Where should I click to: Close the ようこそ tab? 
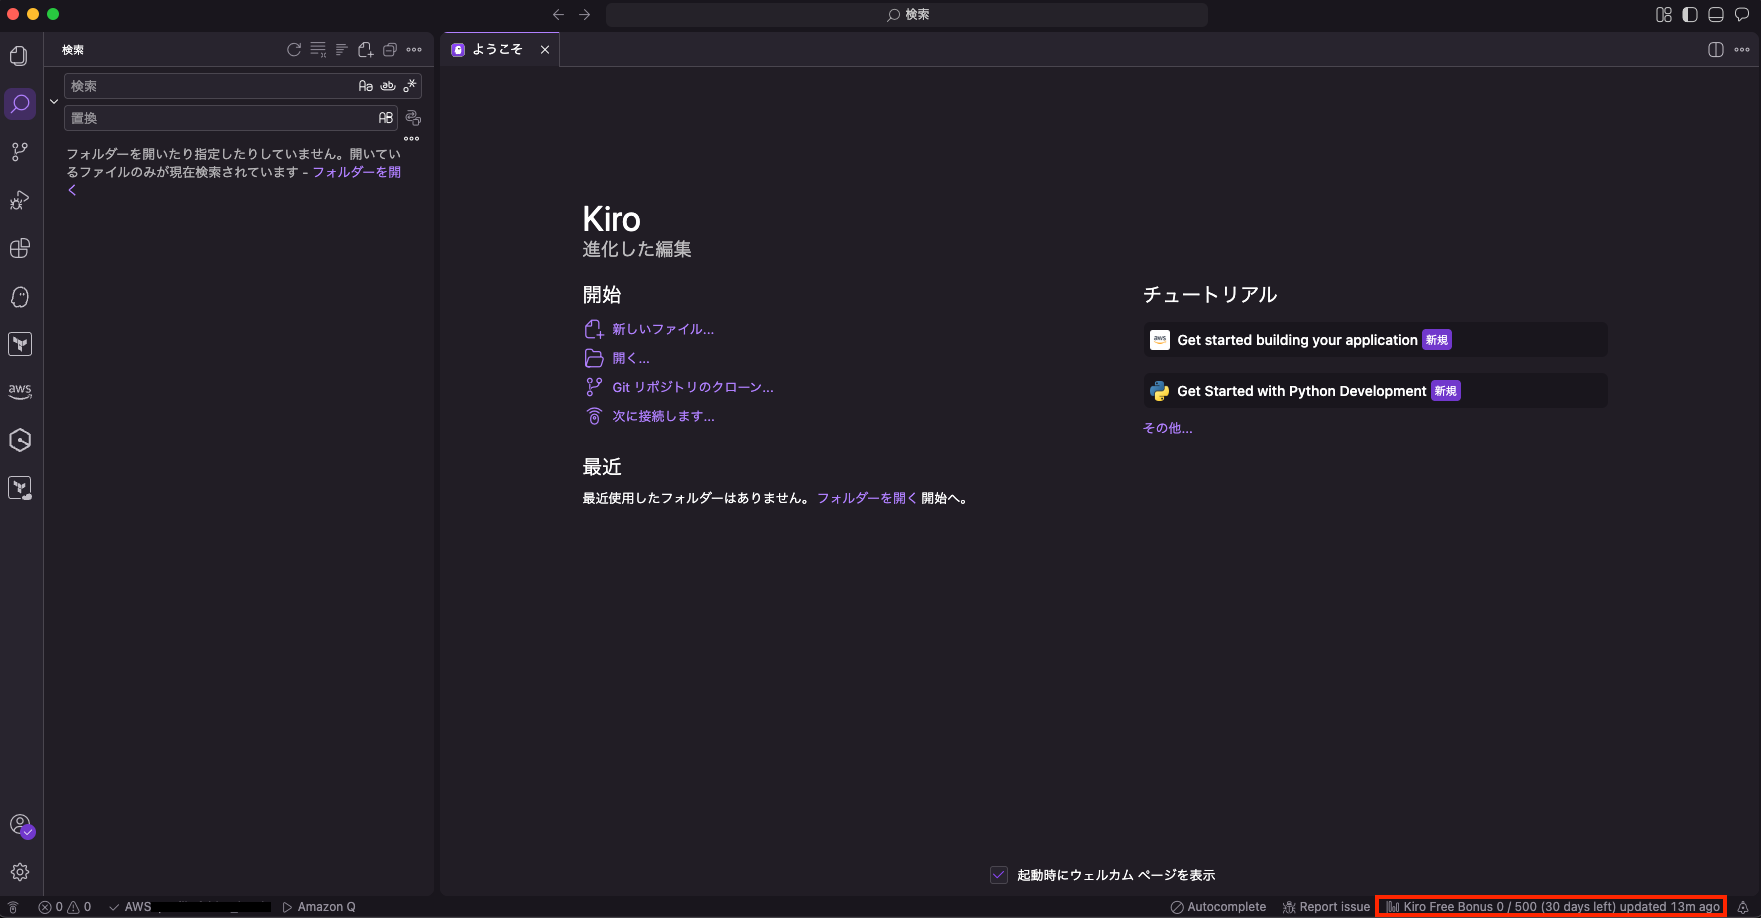545,49
